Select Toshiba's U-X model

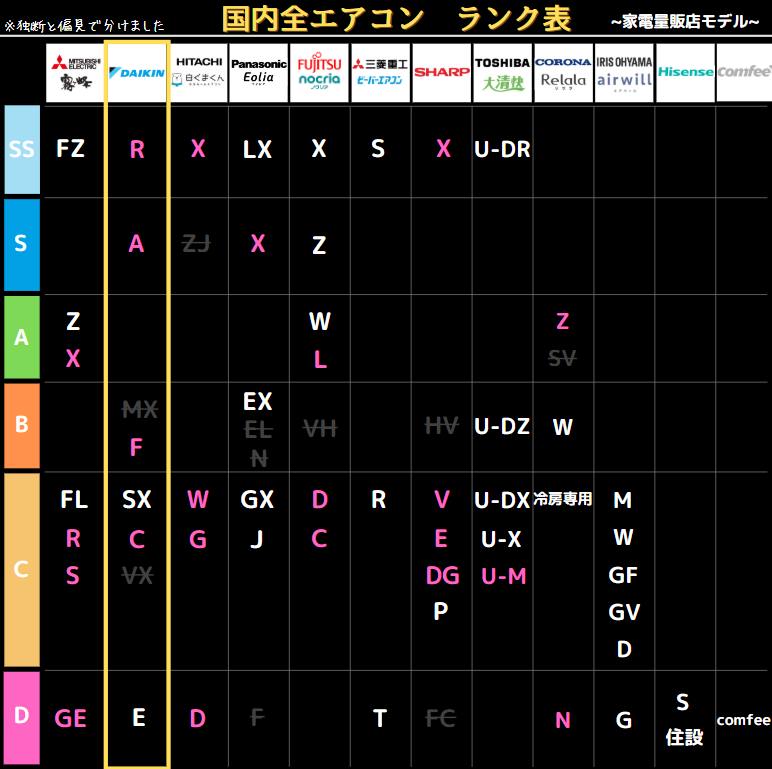(501, 539)
